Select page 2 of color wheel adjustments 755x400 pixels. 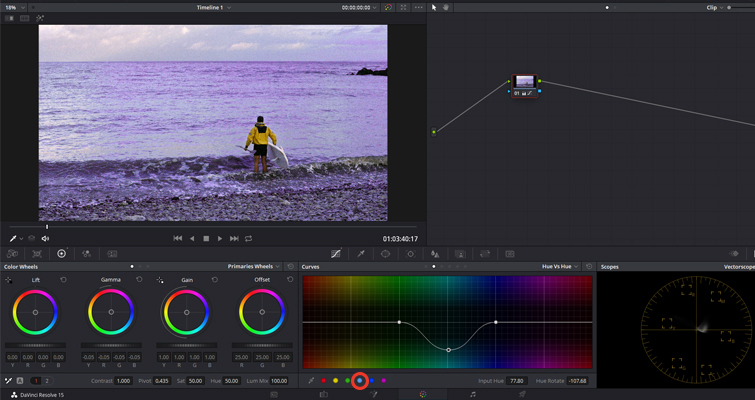[47, 381]
